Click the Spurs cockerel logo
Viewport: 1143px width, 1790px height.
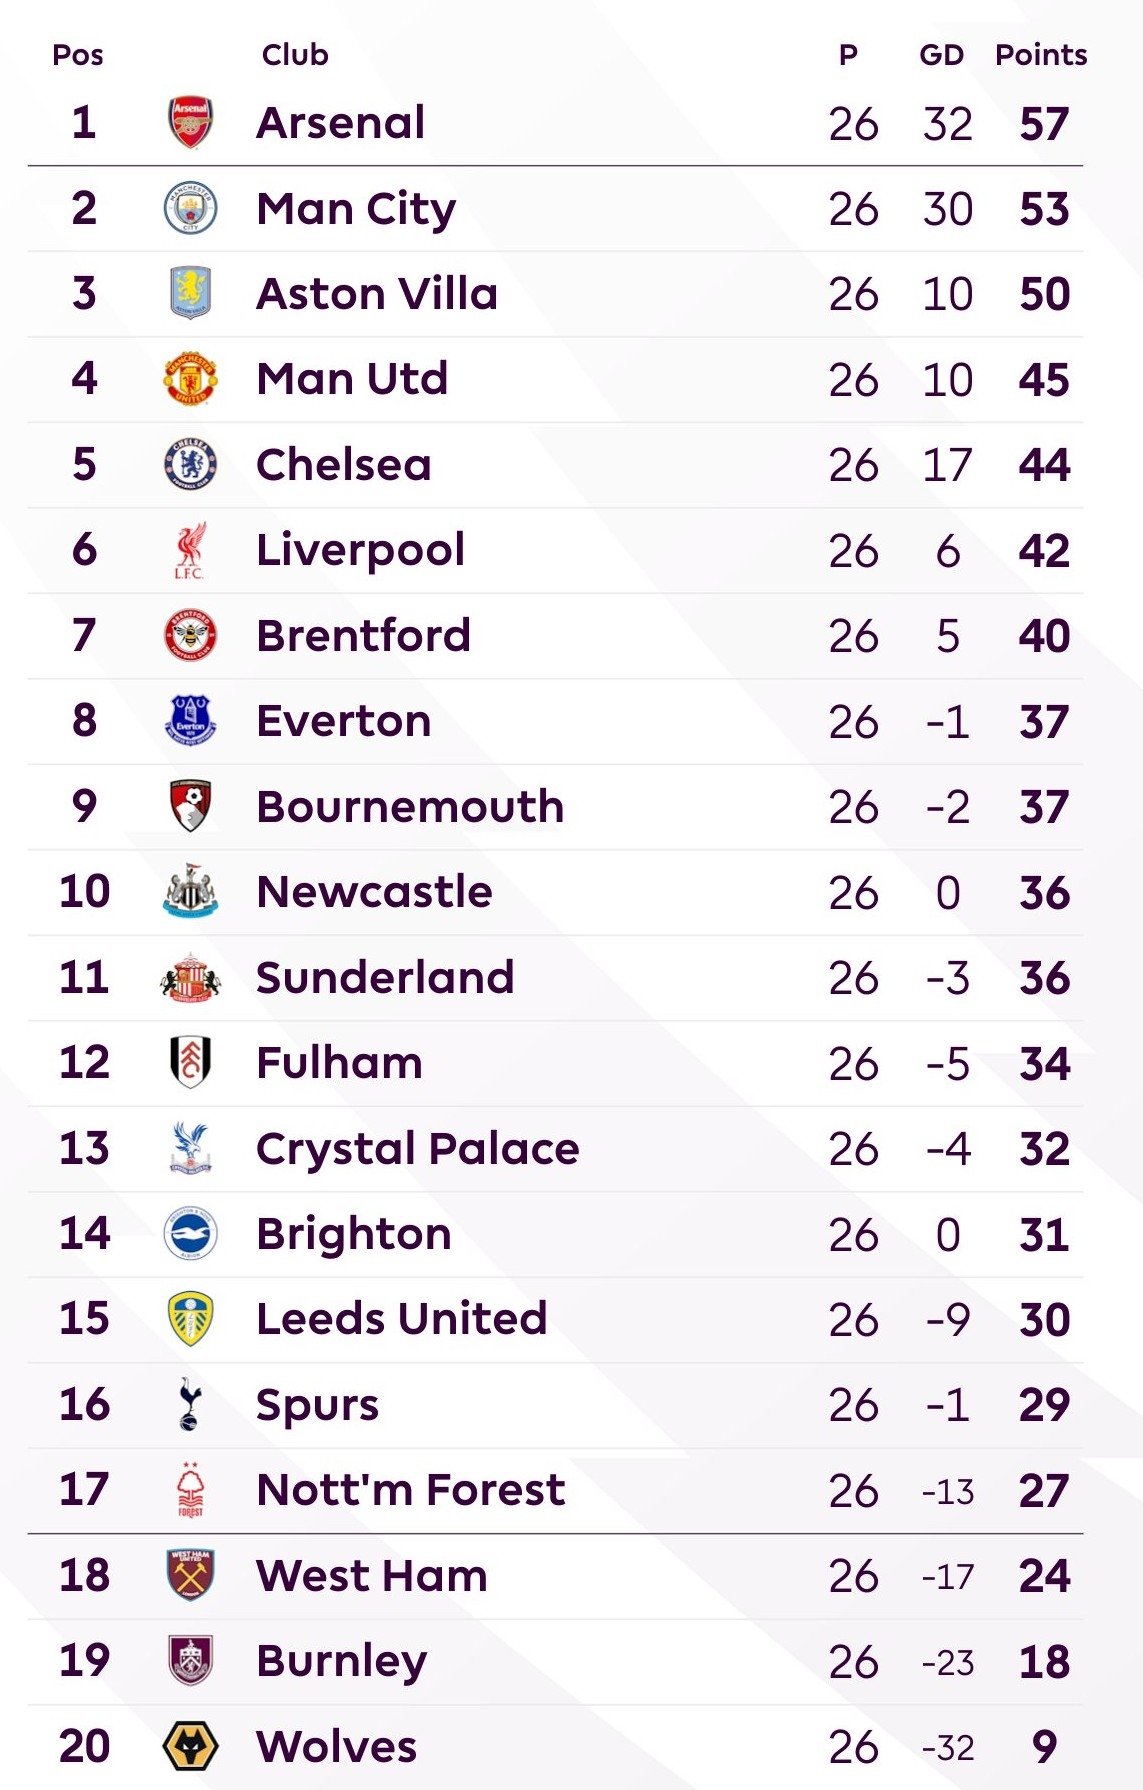point(190,1405)
